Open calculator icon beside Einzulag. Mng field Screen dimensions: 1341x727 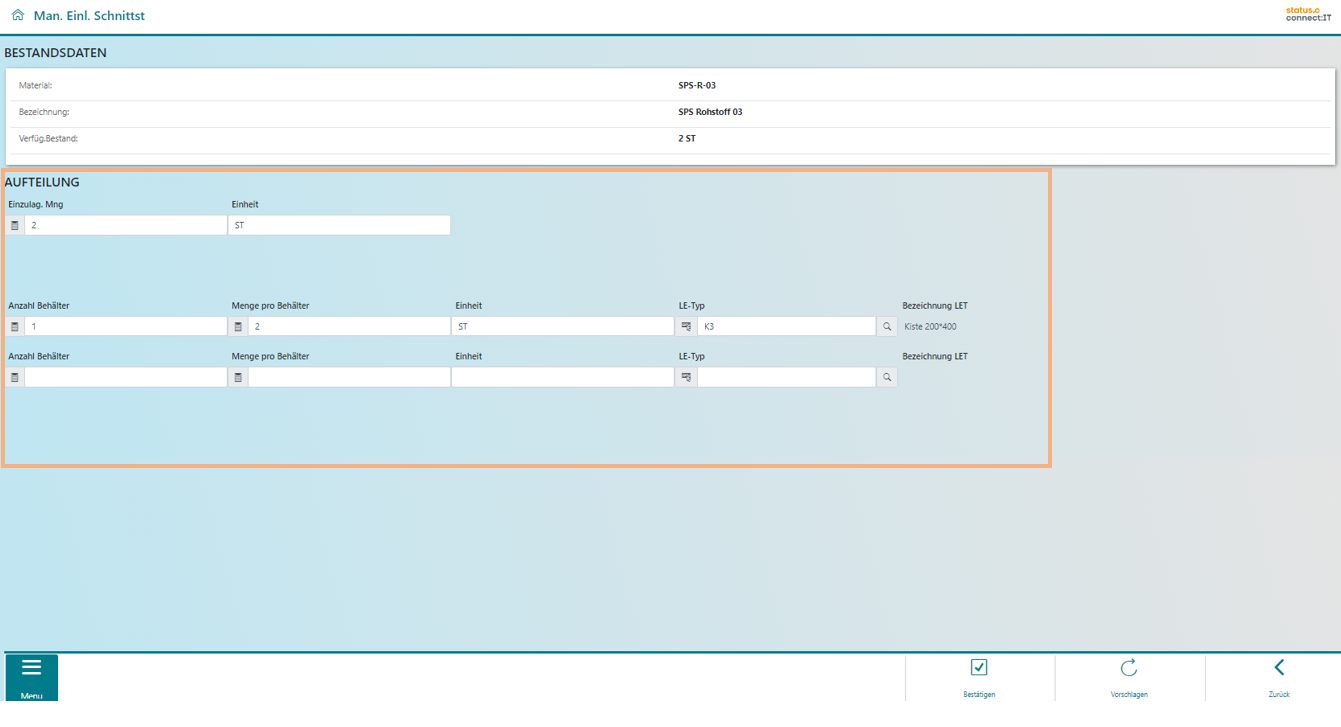[x=15, y=226]
